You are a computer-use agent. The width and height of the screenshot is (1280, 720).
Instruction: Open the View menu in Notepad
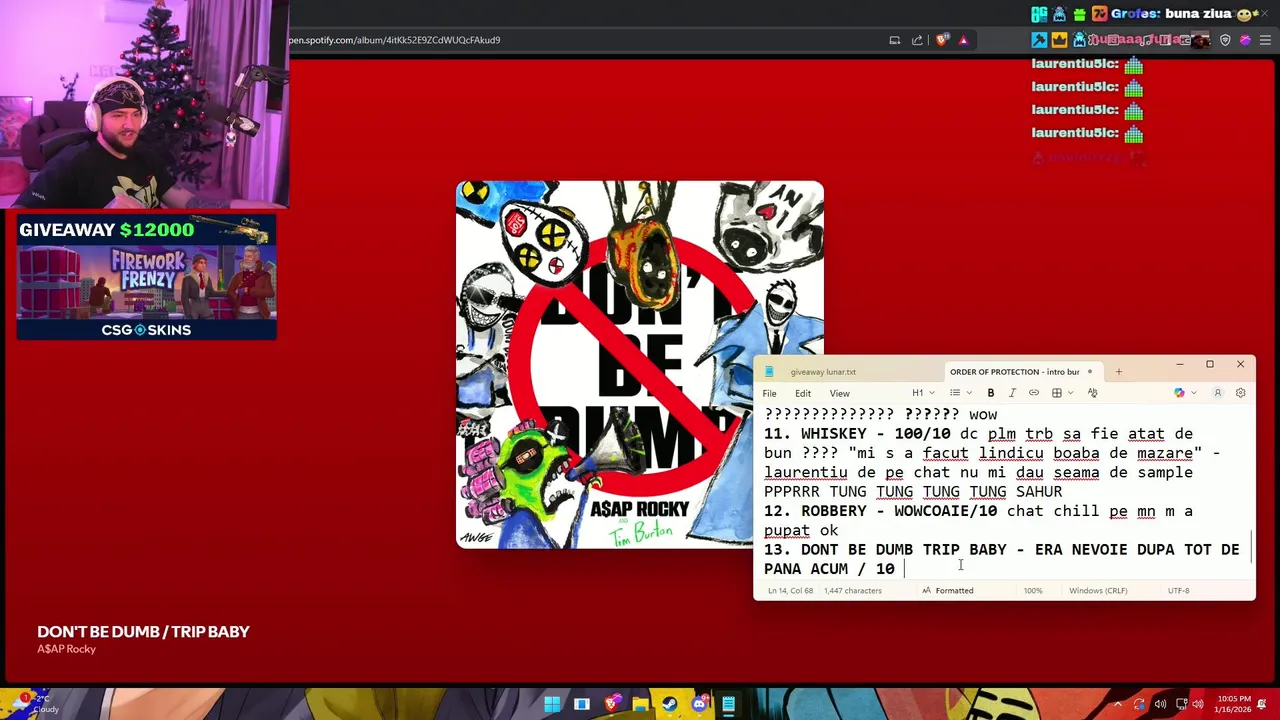(839, 393)
